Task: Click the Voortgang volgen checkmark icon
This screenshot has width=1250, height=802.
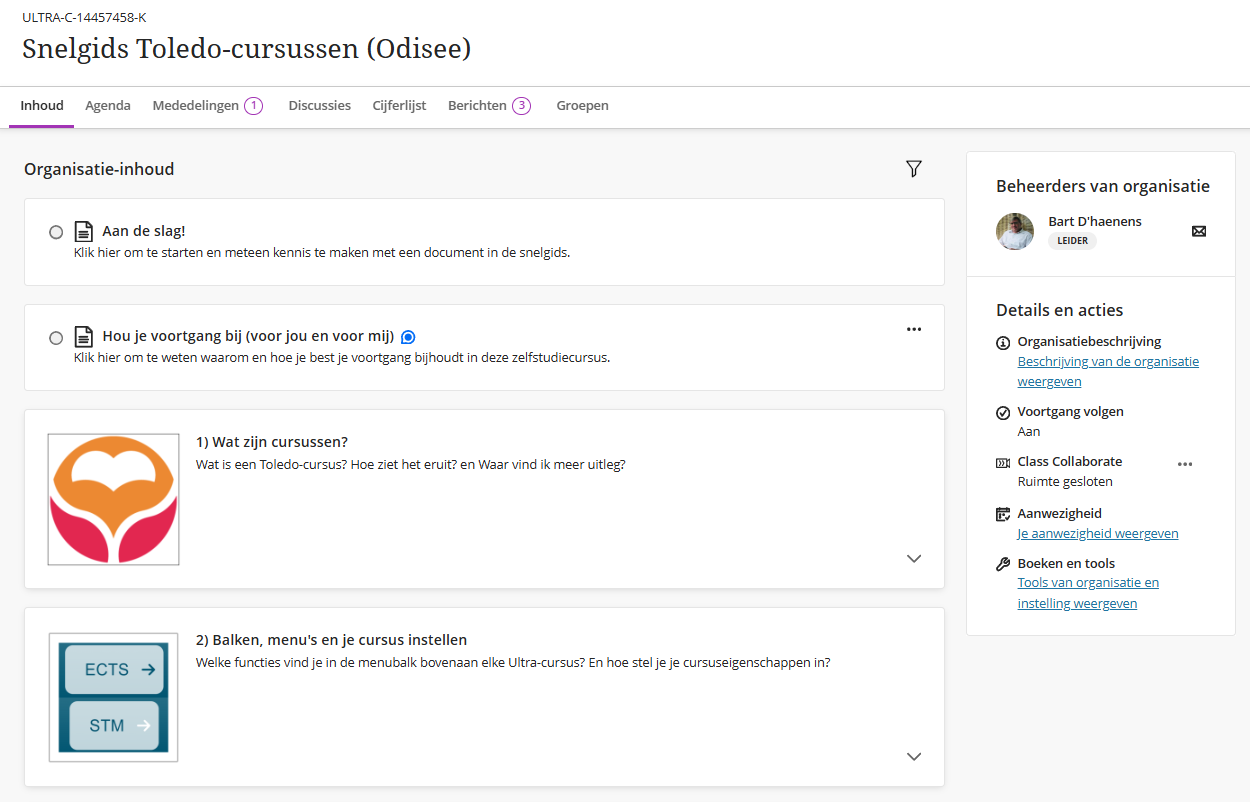Action: coord(1003,413)
